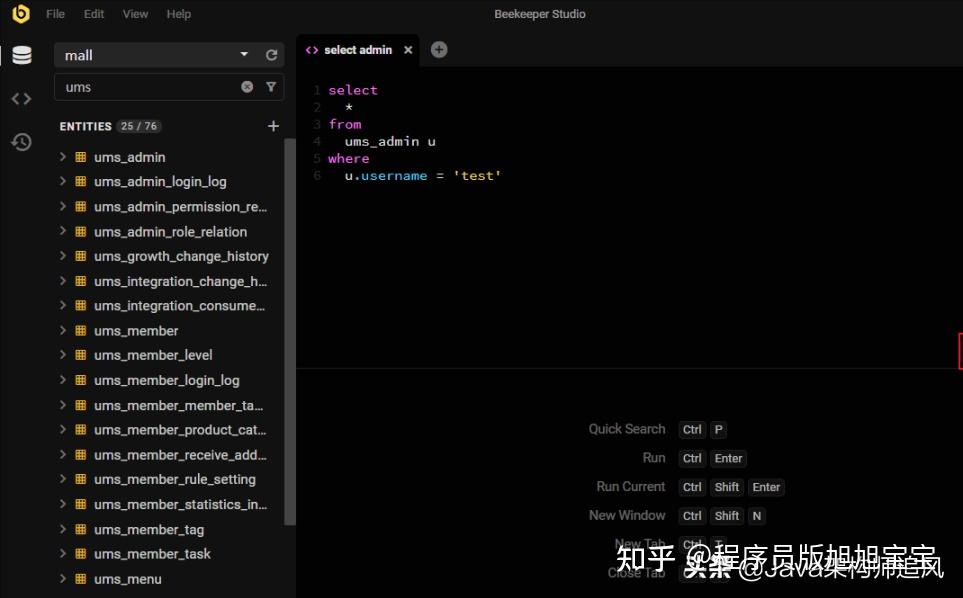Expand the ums_admin_login_log table
Image resolution: width=963 pixels, height=598 pixels.
[x=63, y=181]
